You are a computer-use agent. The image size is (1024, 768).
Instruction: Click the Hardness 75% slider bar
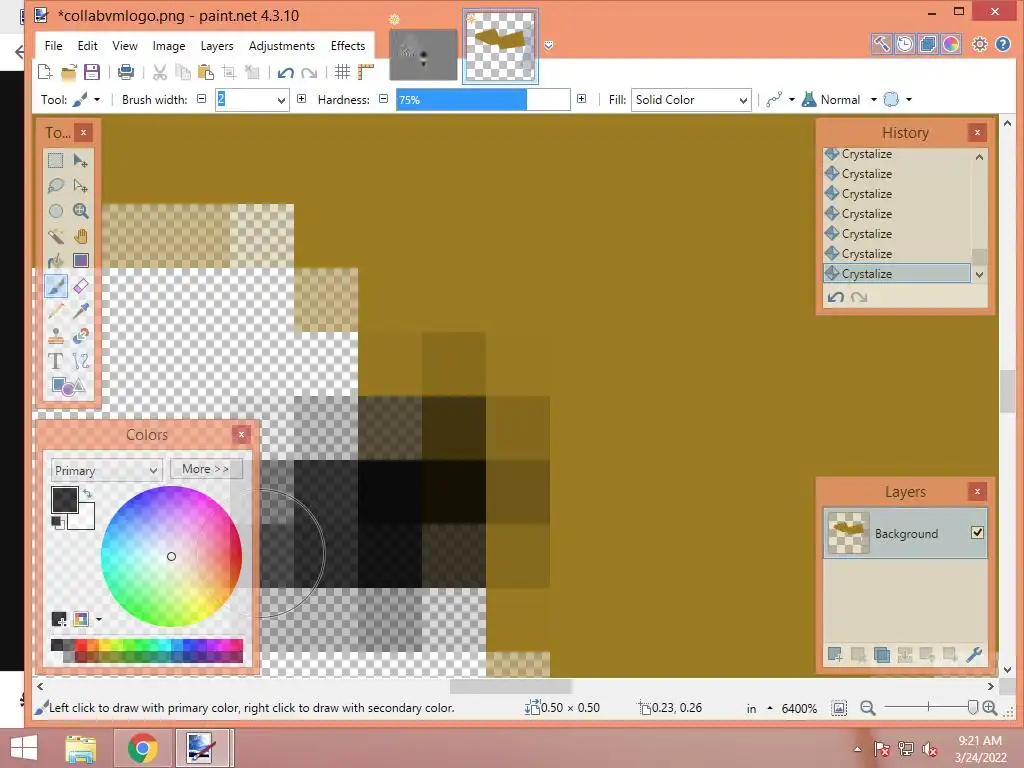pos(483,100)
